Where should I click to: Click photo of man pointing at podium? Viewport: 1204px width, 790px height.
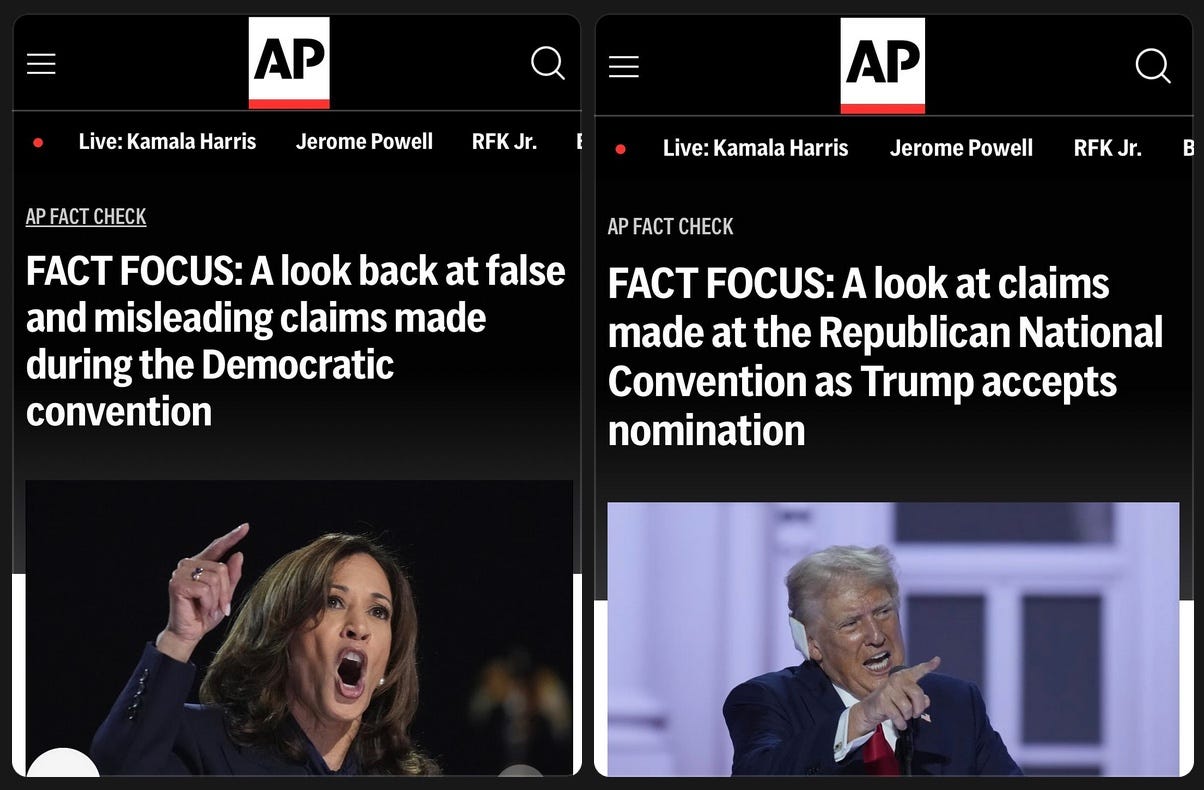pos(893,639)
